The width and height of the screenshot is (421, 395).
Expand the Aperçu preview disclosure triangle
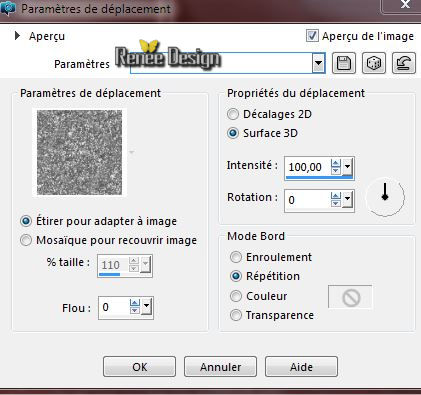pos(18,36)
